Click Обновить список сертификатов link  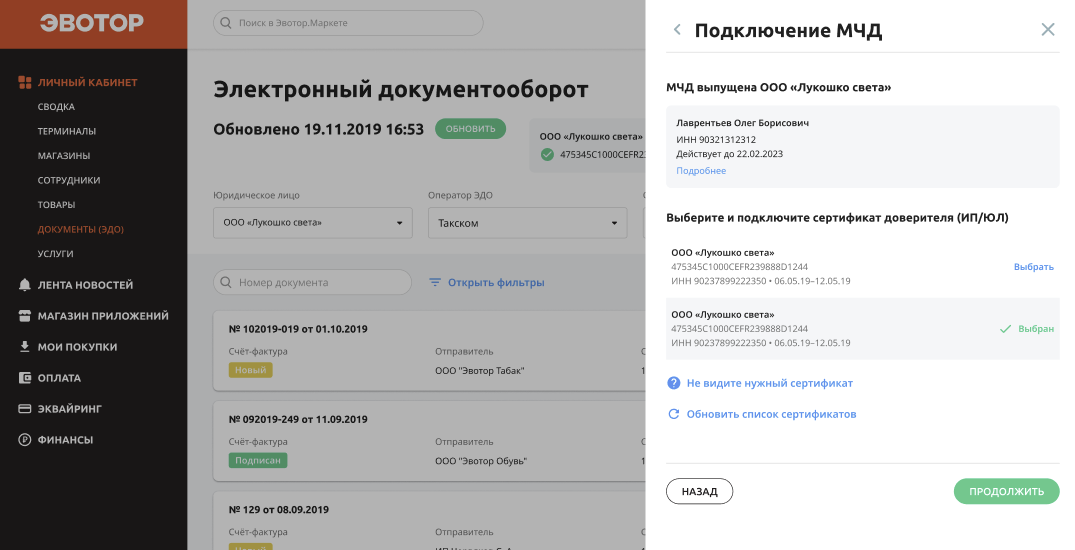771,414
